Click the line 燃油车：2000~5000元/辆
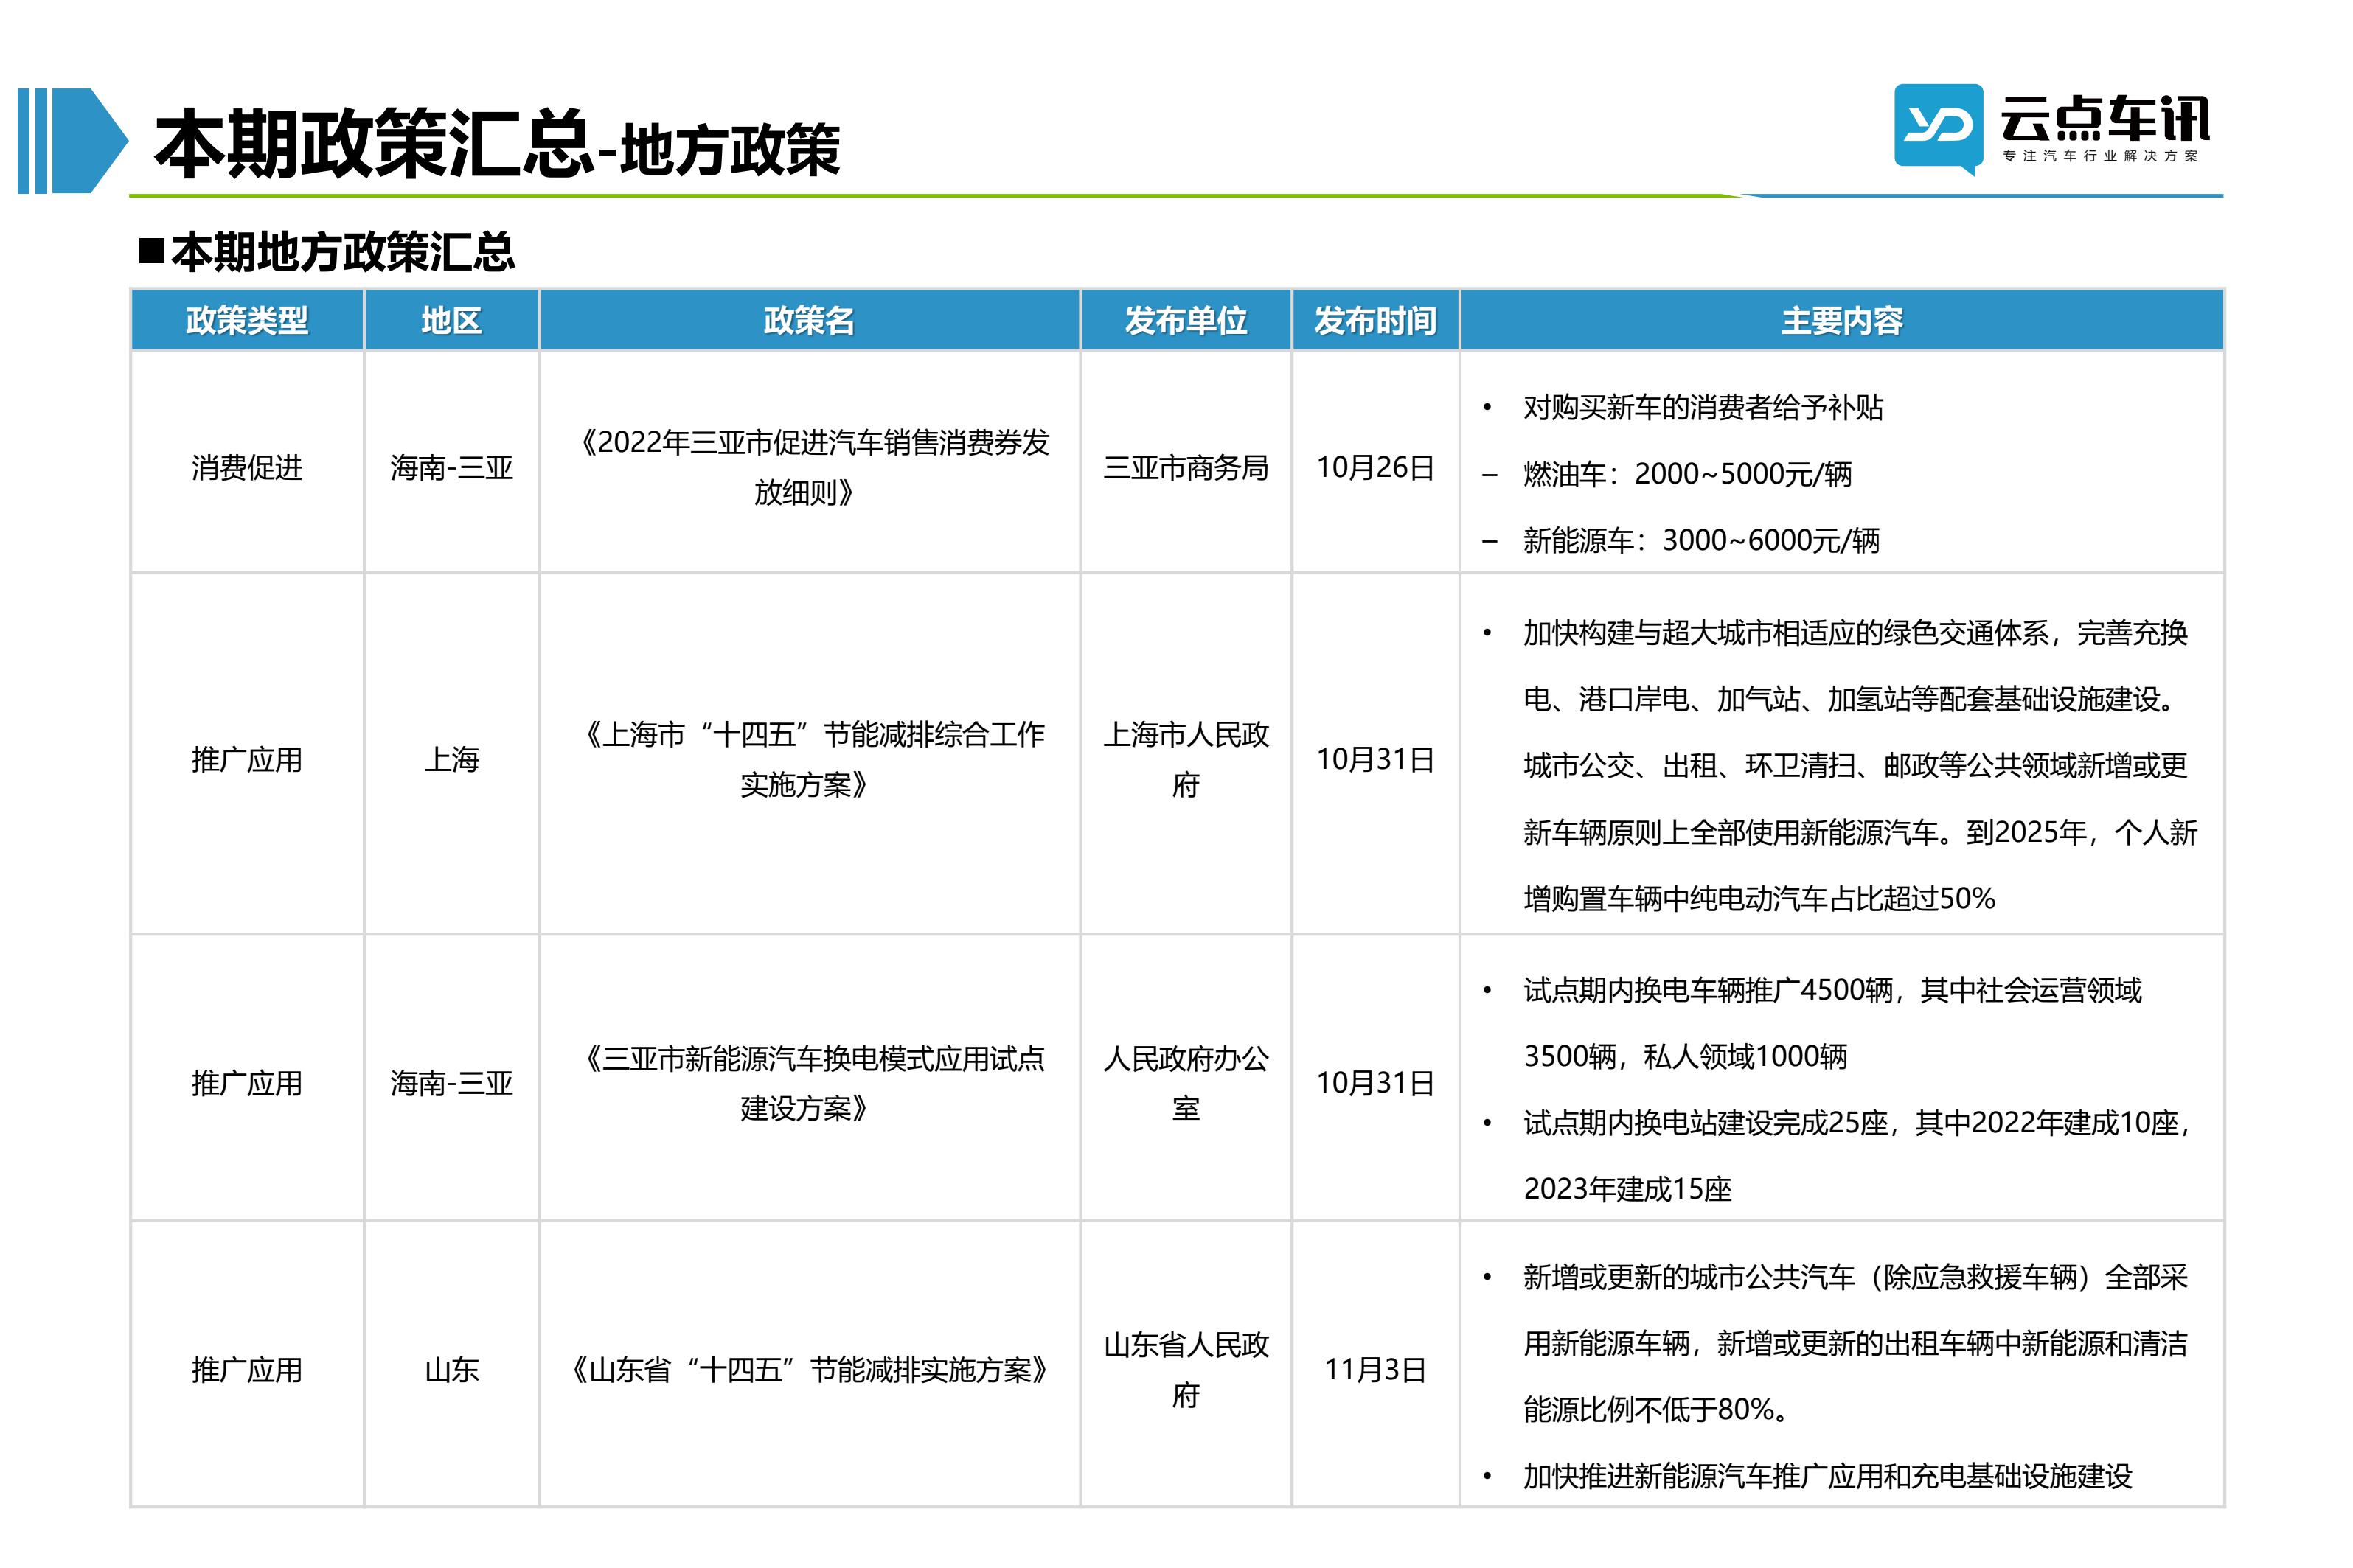The image size is (2353, 1568). coord(1687,474)
